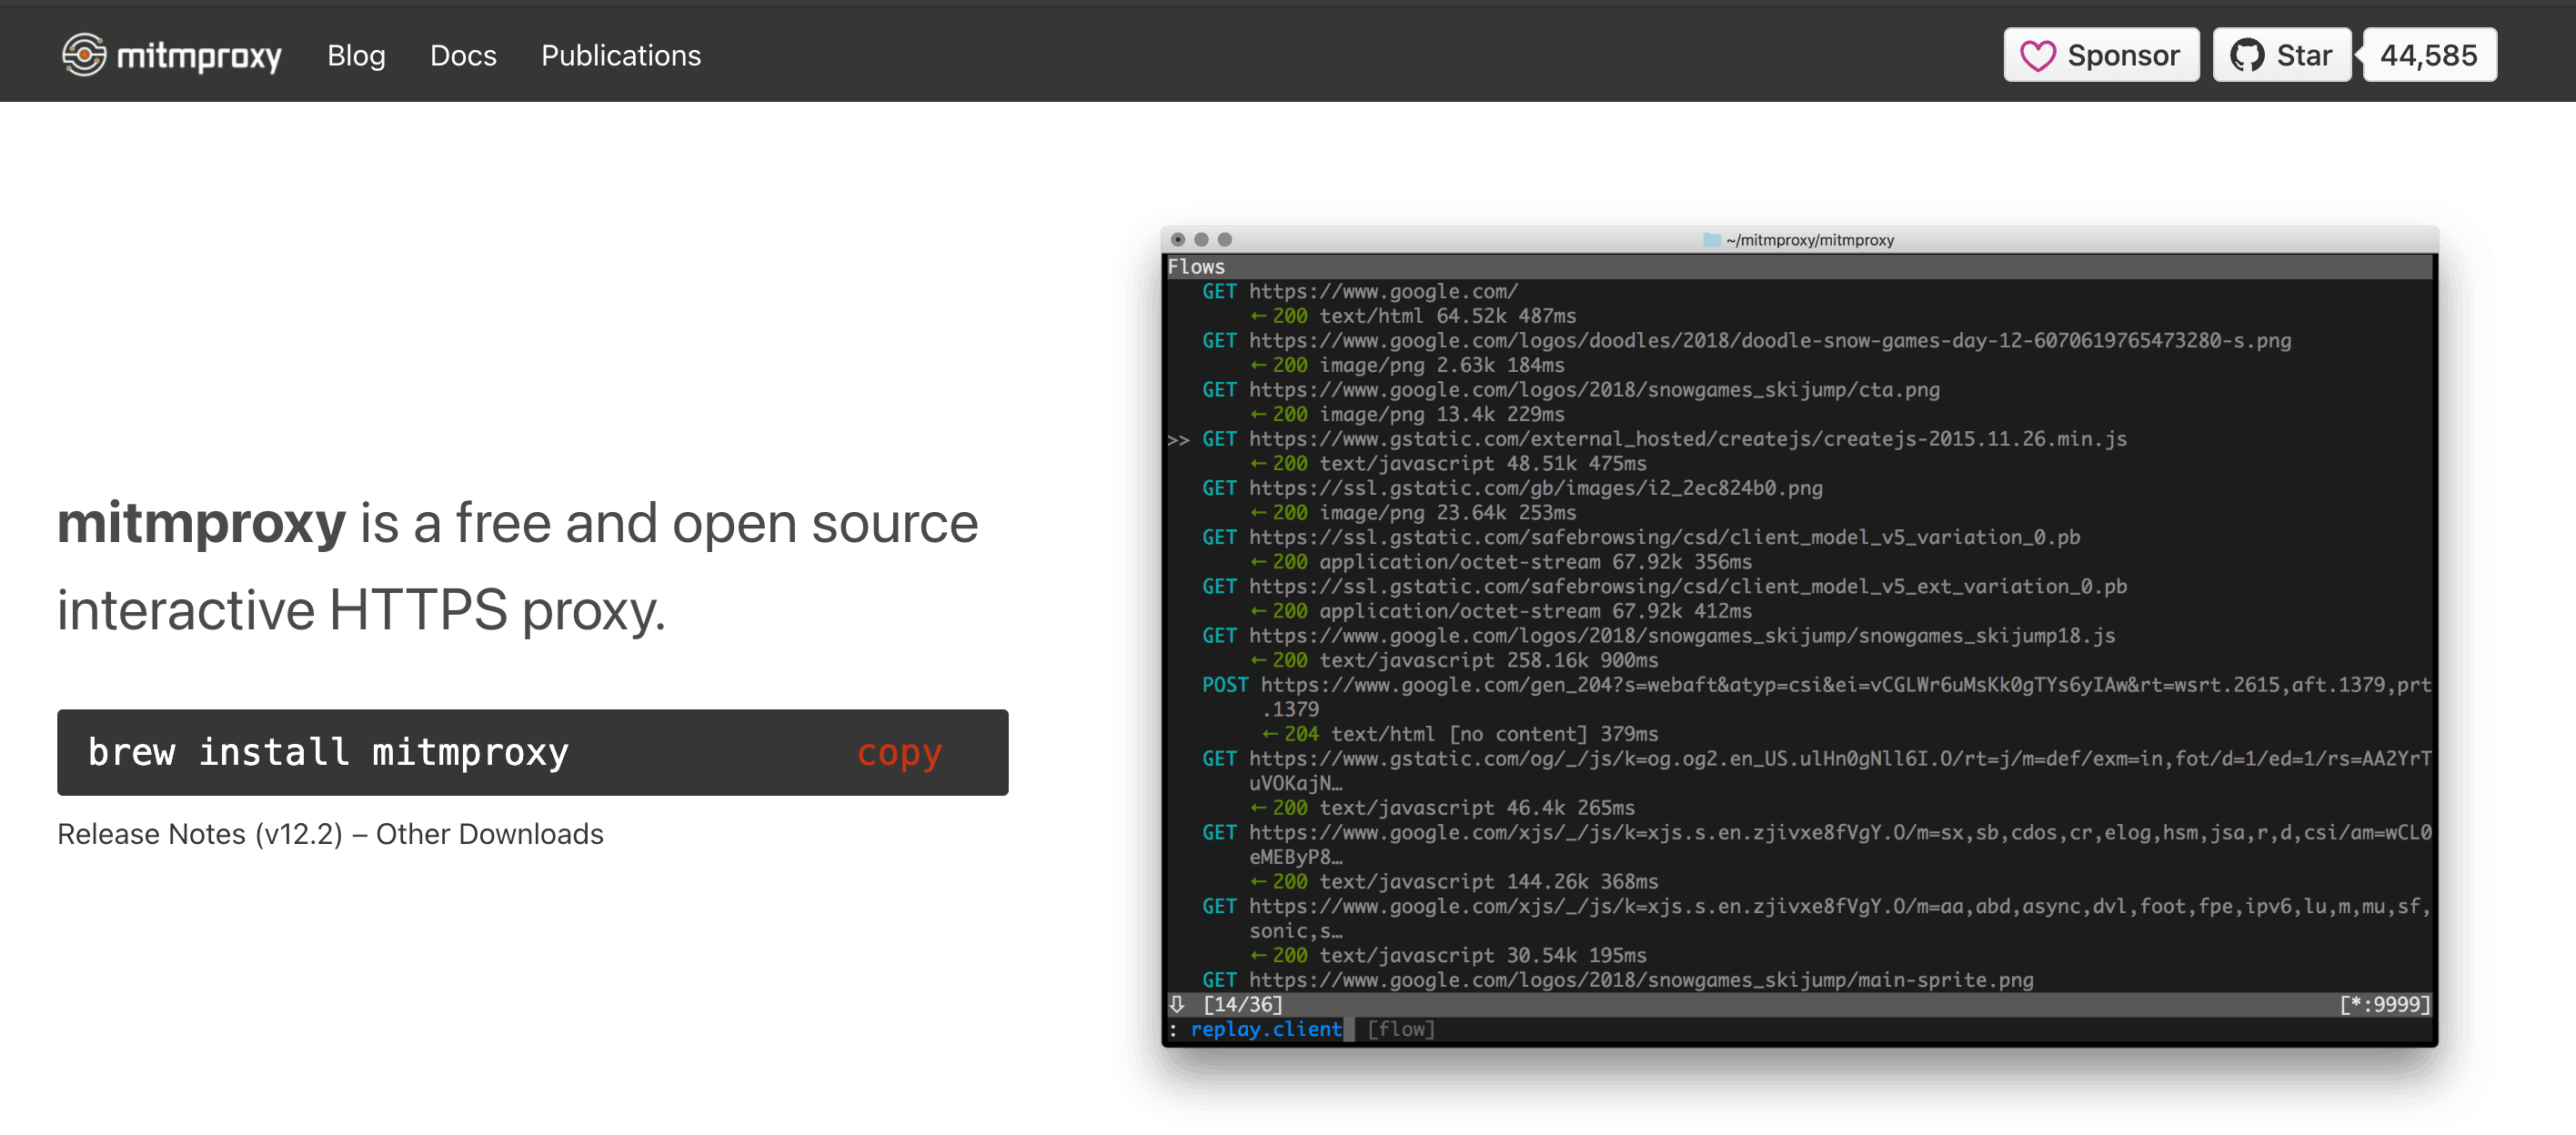Screen dimensions: 2576x1135
Task: Click the client_model_v5_ext_variation_0.pb flow row
Action: click(1664, 587)
